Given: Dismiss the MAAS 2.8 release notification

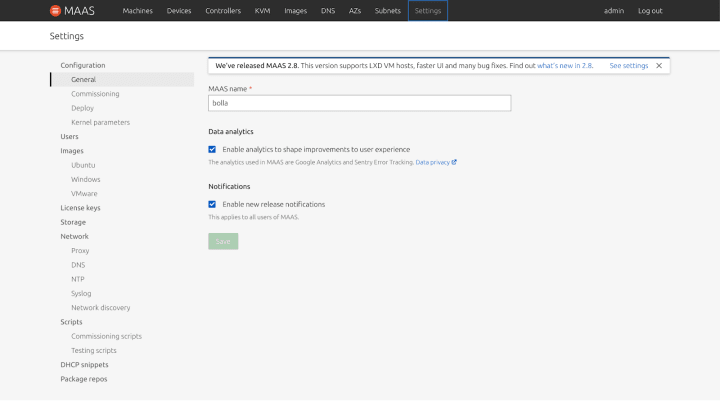Looking at the screenshot, I should [x=659, y=66].
